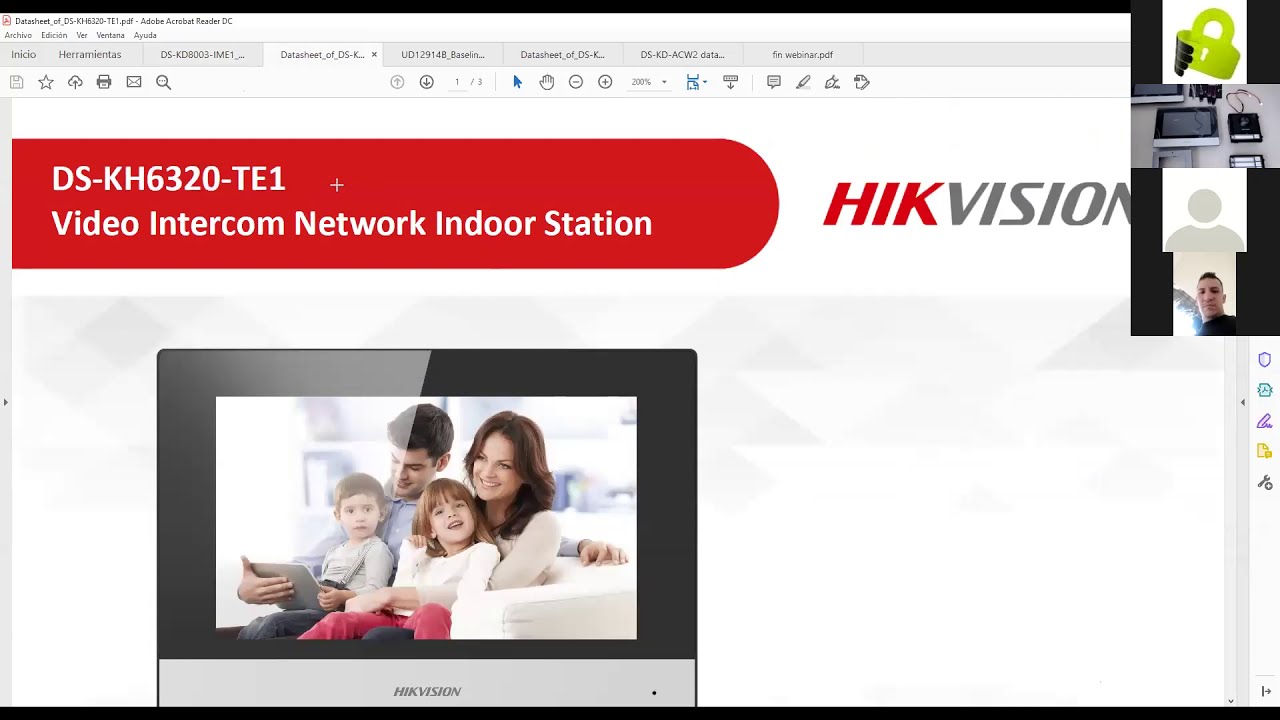The height and width of the screenshot is (720, 1280).
Task: Click the page number field
Action: pyautogui.click(x=457, y=82)
